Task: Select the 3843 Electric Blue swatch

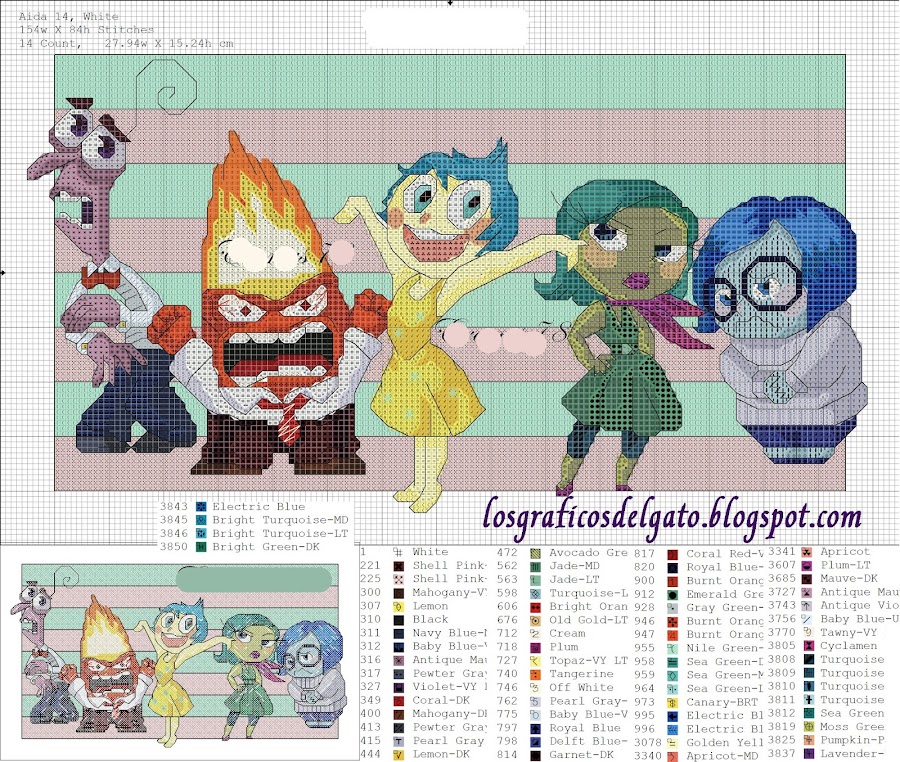Action: tap(201, 506)
